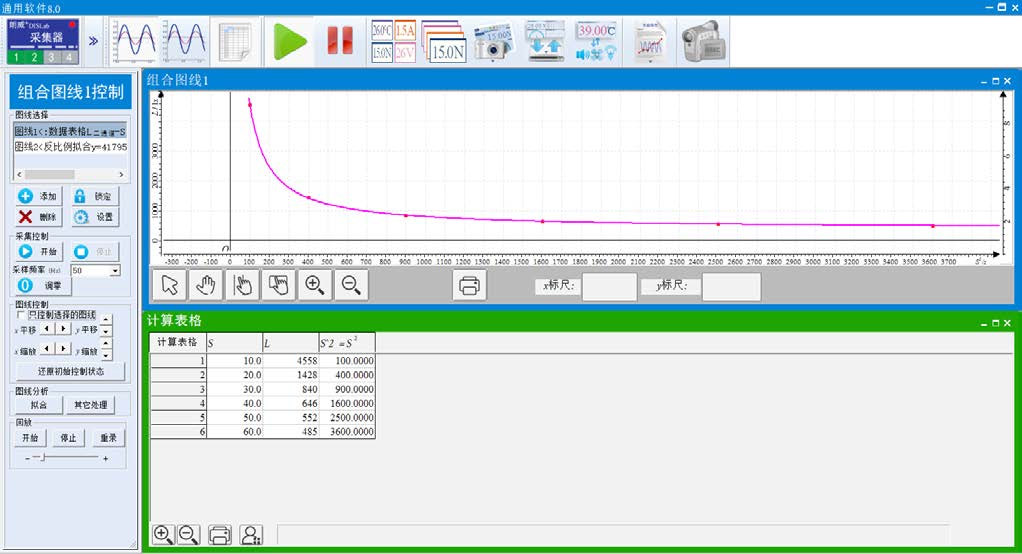Click the green play button in toolbar

(291, 42)
